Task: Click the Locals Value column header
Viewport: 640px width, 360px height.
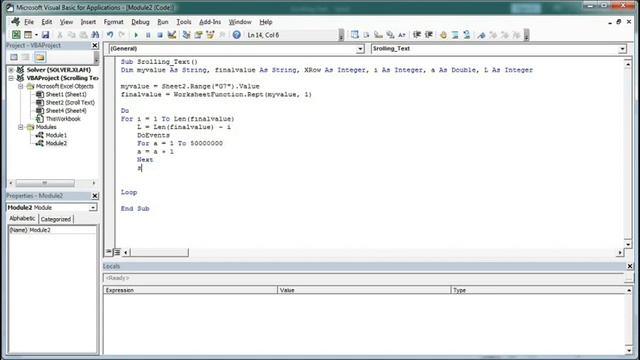Action: click(364, 290)
